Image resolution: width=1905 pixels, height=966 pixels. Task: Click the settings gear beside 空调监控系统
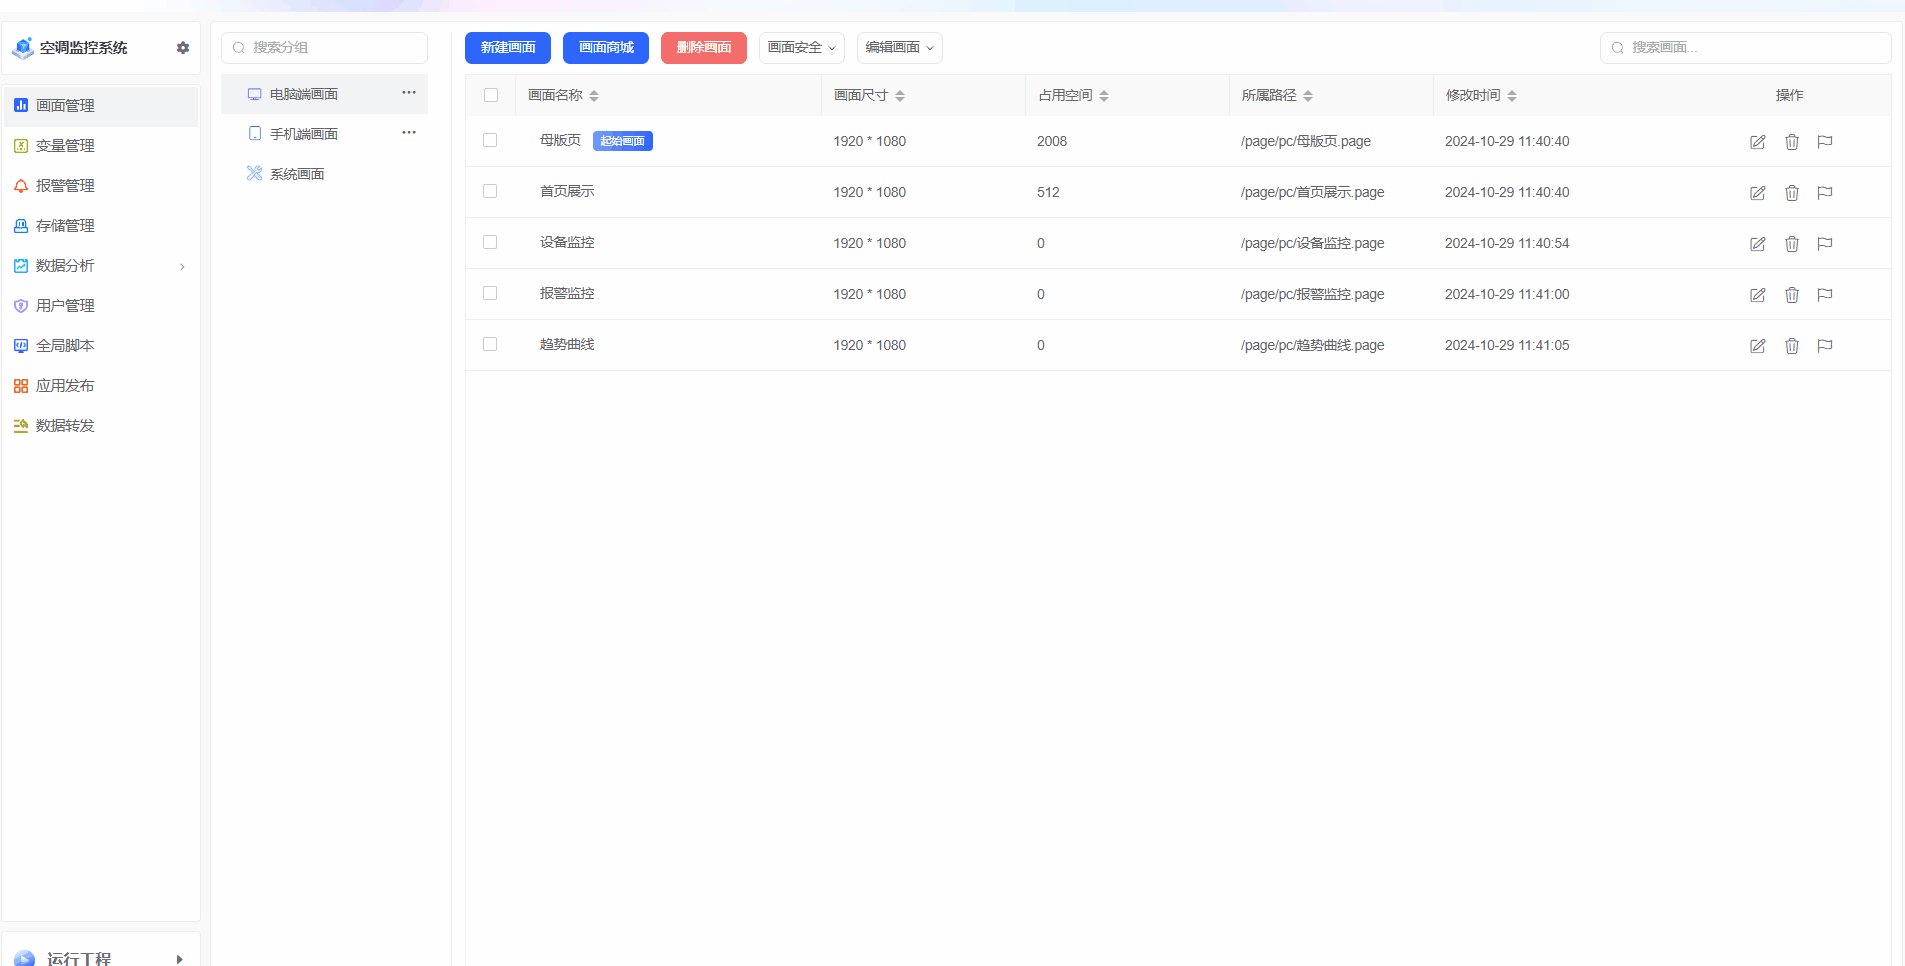click(183, 48)
